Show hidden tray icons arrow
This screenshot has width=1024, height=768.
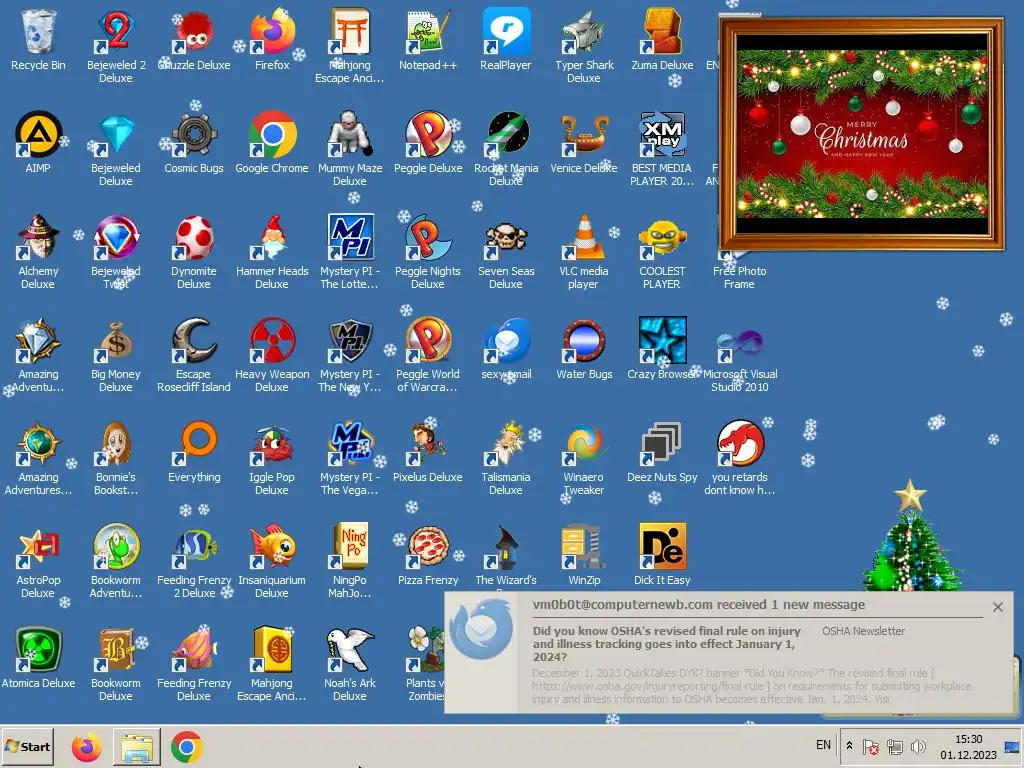pyautogui.click(x=849, y=745)
